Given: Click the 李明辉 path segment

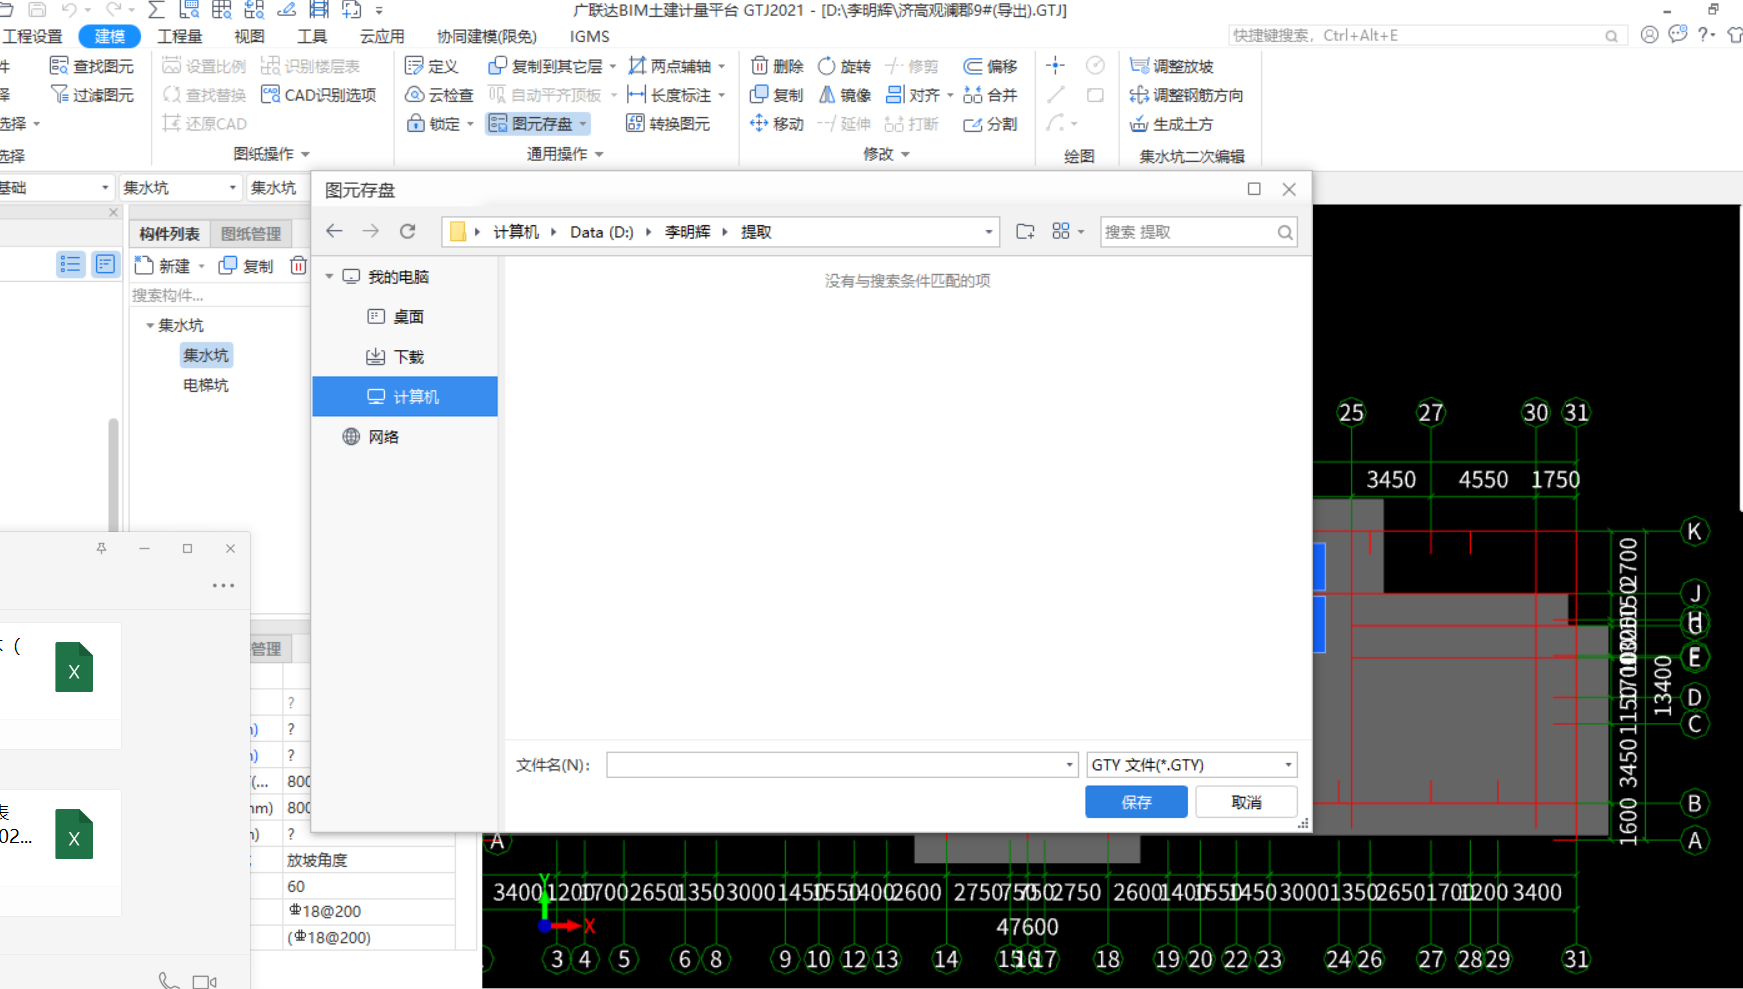Looking at the screenshot, I should tap(688, 232).
